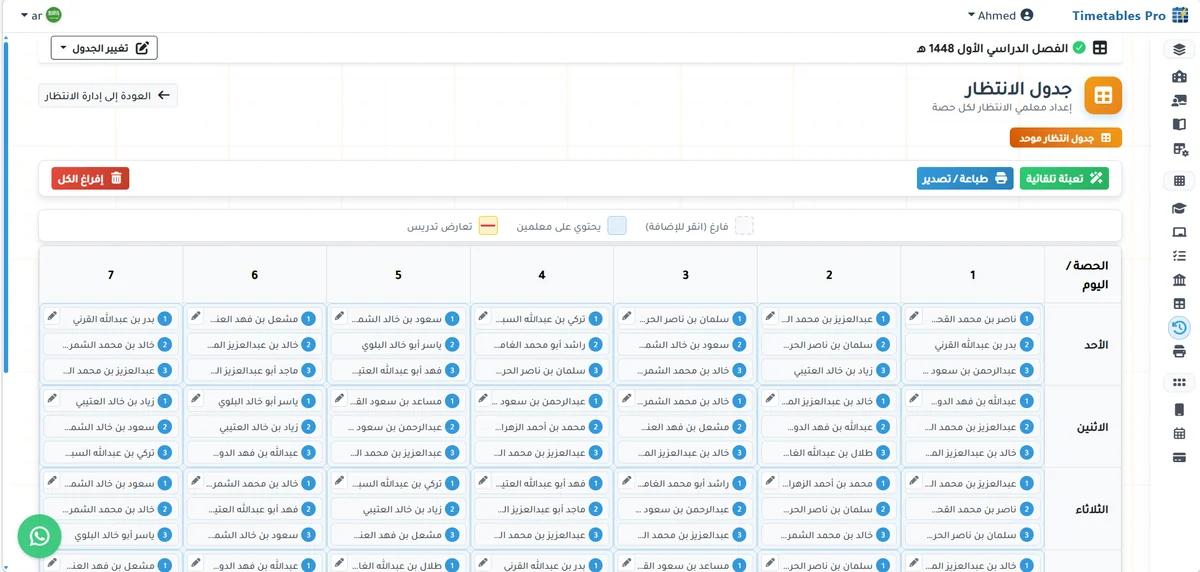This screenshot has width=1200, height=572.
Task: Edit waiting teachers for الثلاثاء period 1
Action: [914, 480]
